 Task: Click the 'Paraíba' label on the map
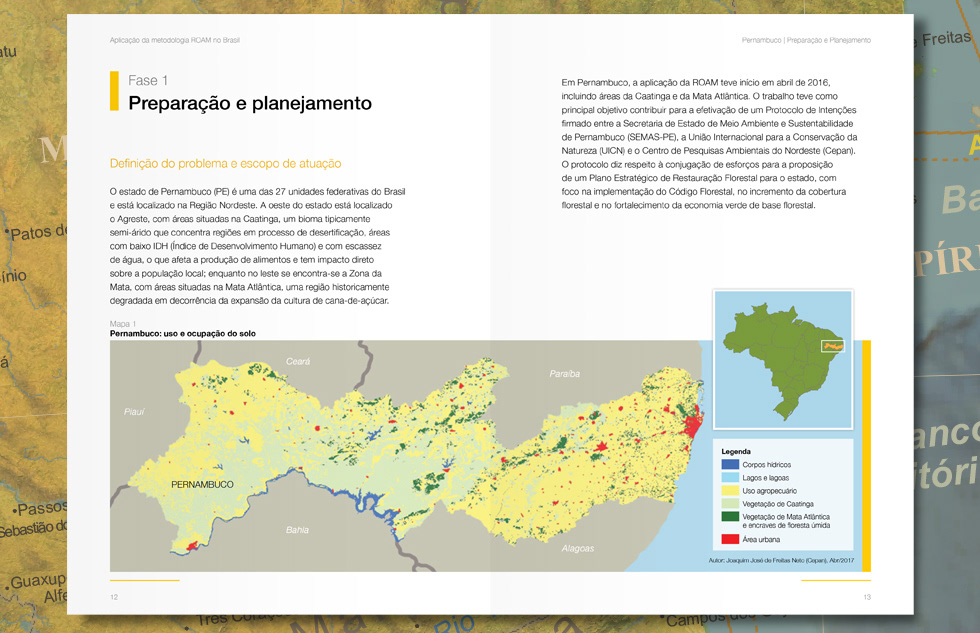tap(565, 374)
